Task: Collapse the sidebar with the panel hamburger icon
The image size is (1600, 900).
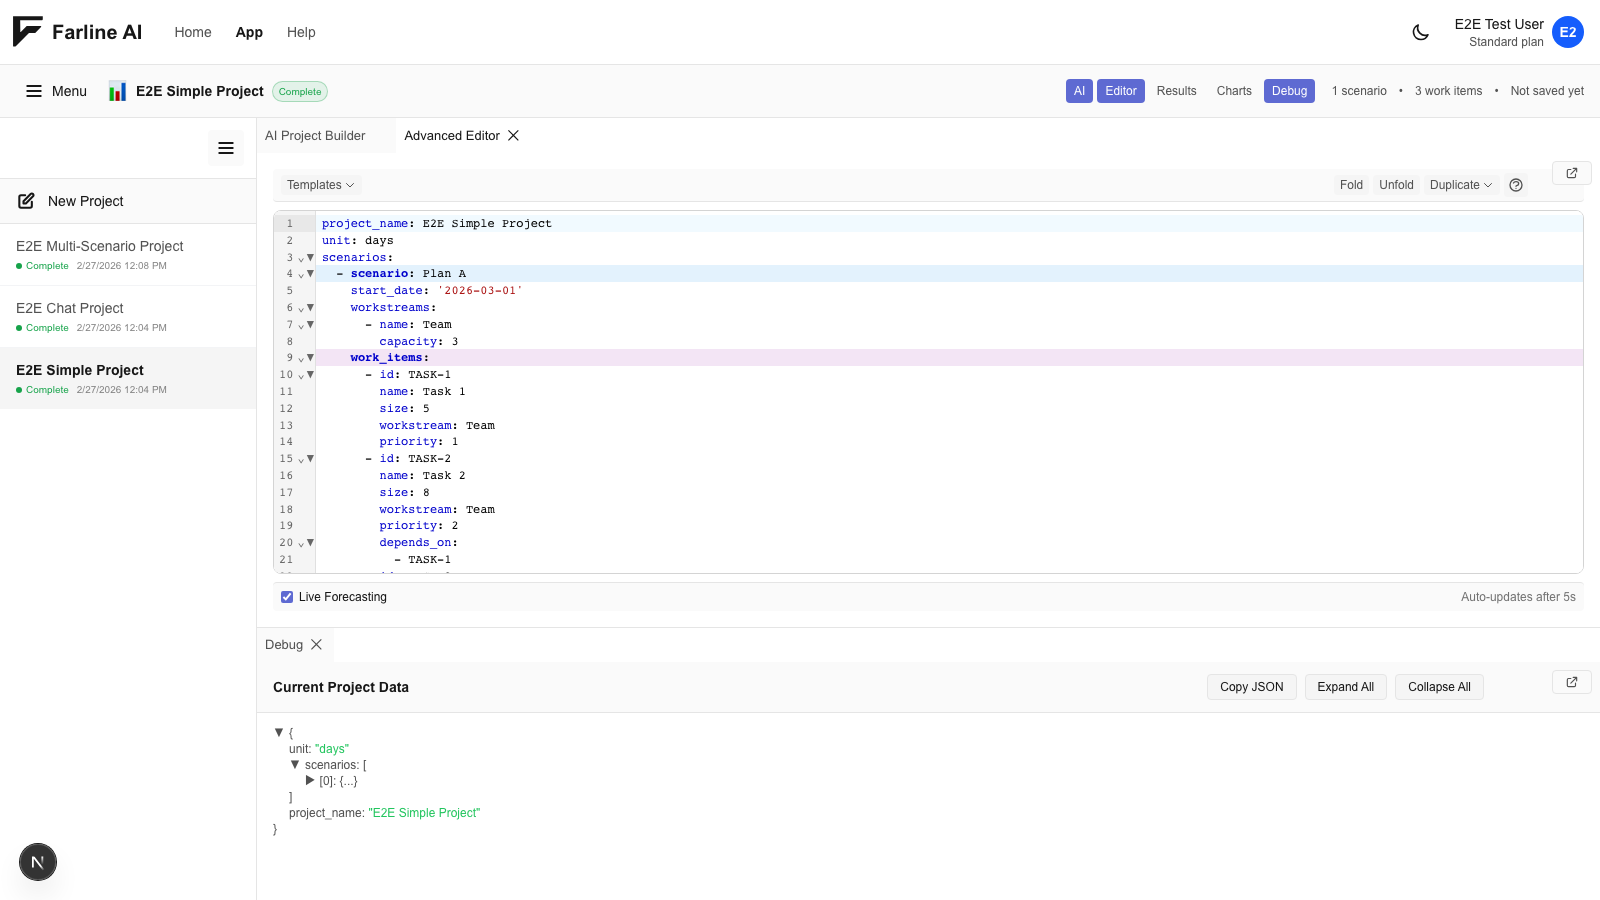Action: tap(226, 147)
